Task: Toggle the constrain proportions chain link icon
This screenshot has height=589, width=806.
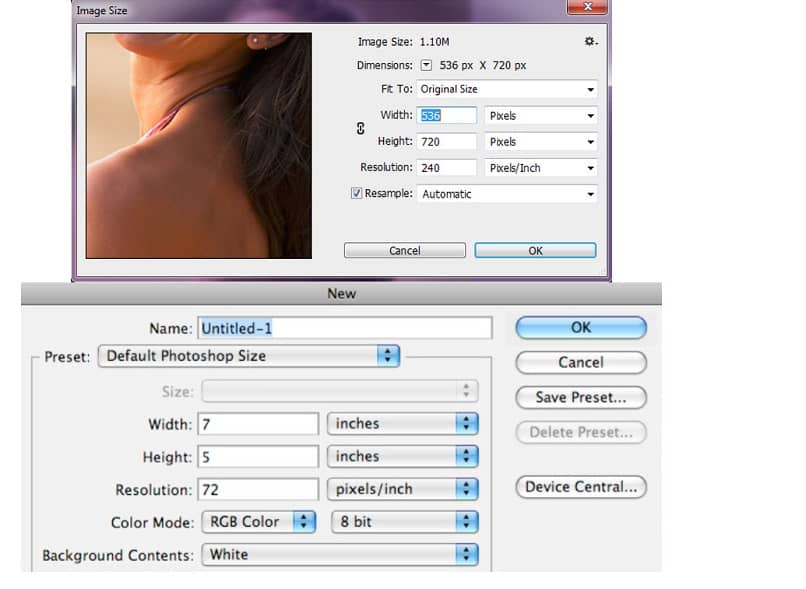Action: coord(360,128)
